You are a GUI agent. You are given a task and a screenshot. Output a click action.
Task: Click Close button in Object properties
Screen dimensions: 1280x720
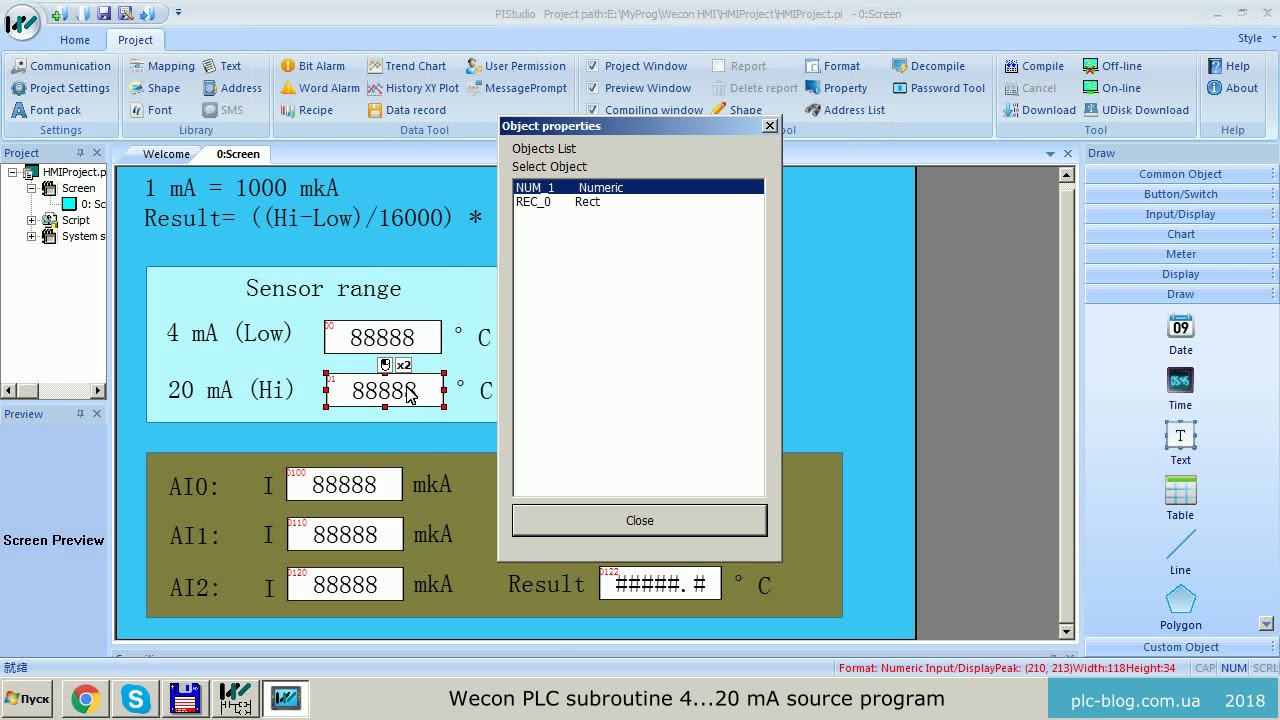click(x=640, y=520)
